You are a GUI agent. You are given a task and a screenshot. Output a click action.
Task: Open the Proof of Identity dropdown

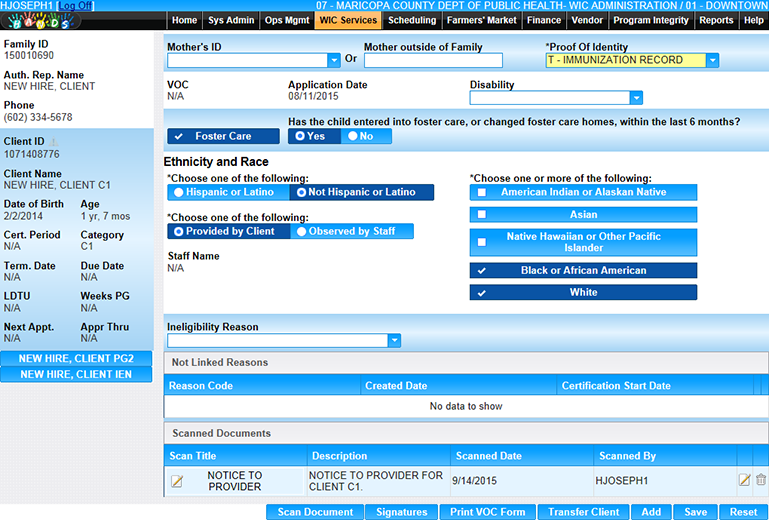(712, 61)
